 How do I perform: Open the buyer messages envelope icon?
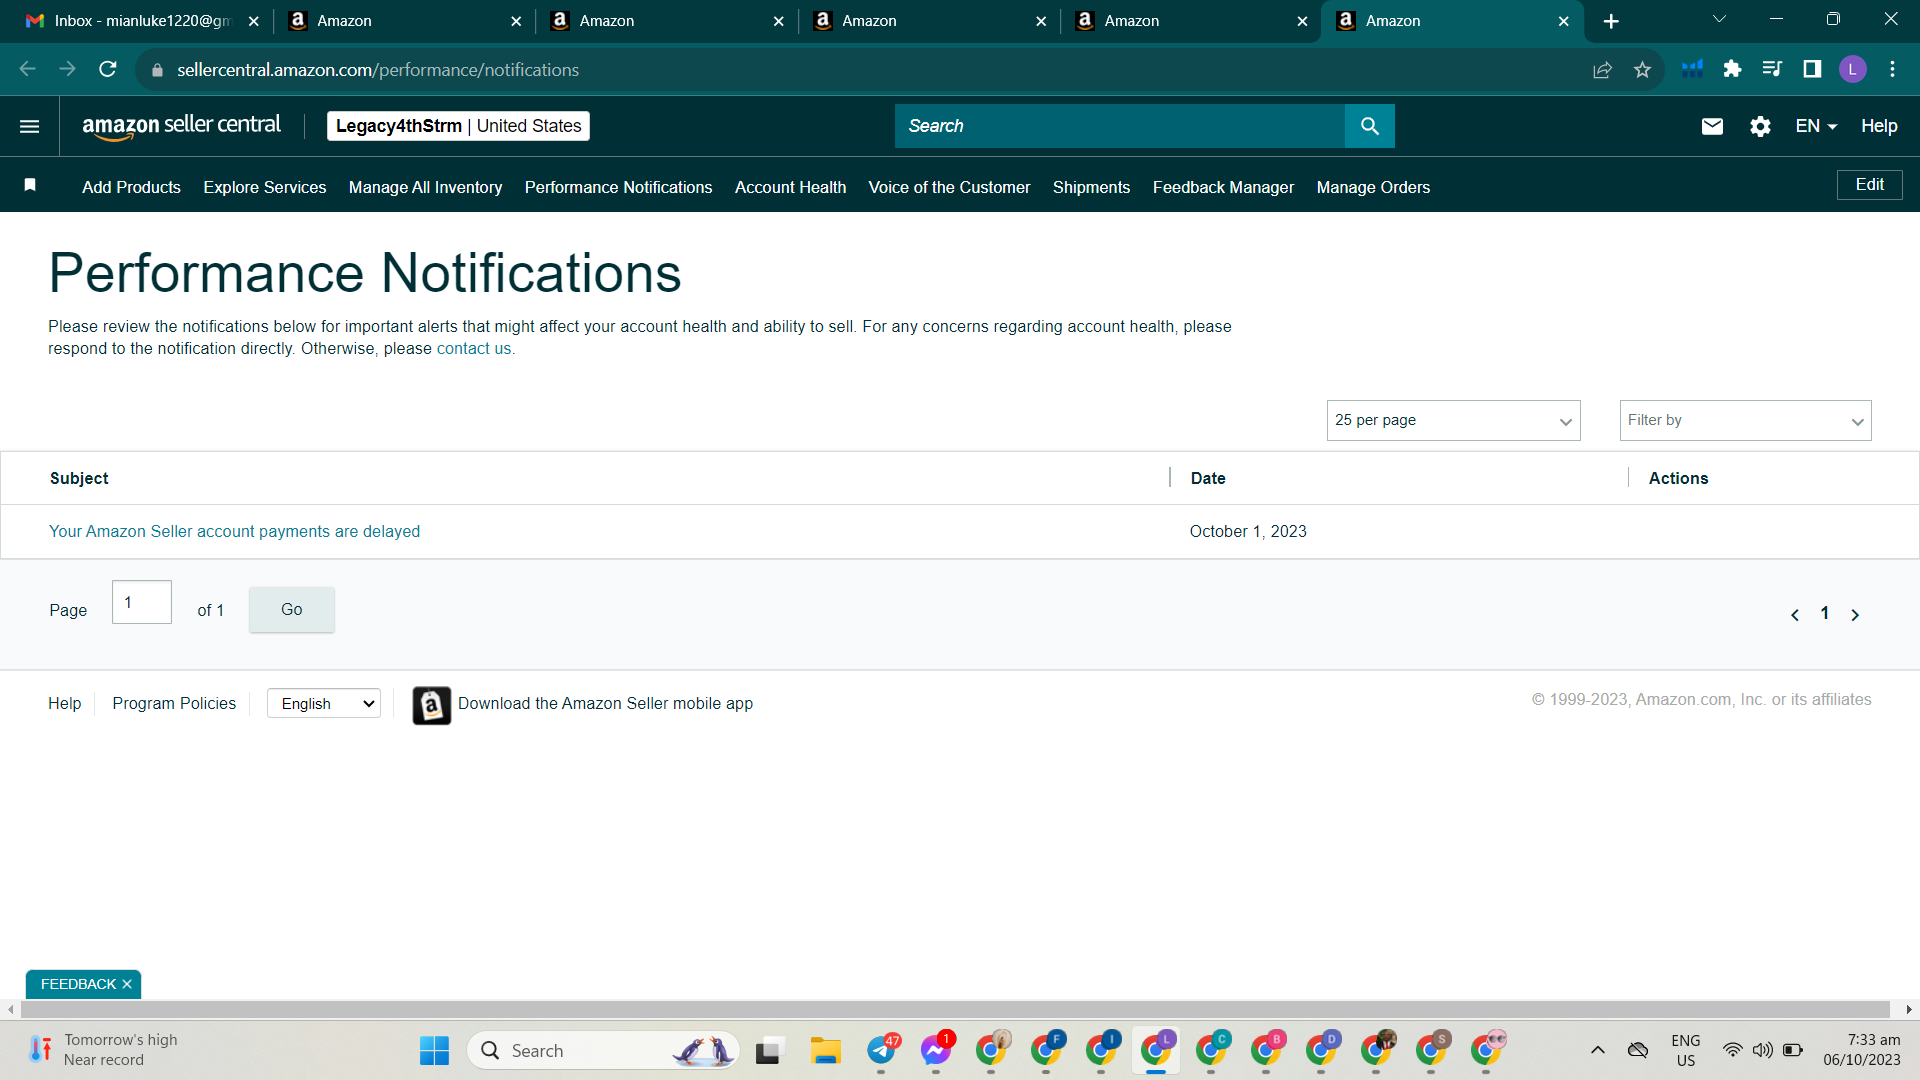tap(1712, 126)
